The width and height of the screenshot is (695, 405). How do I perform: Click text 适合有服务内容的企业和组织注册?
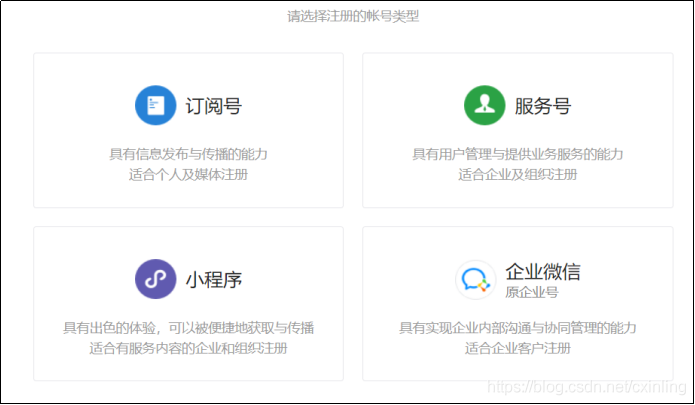point(188,348)
